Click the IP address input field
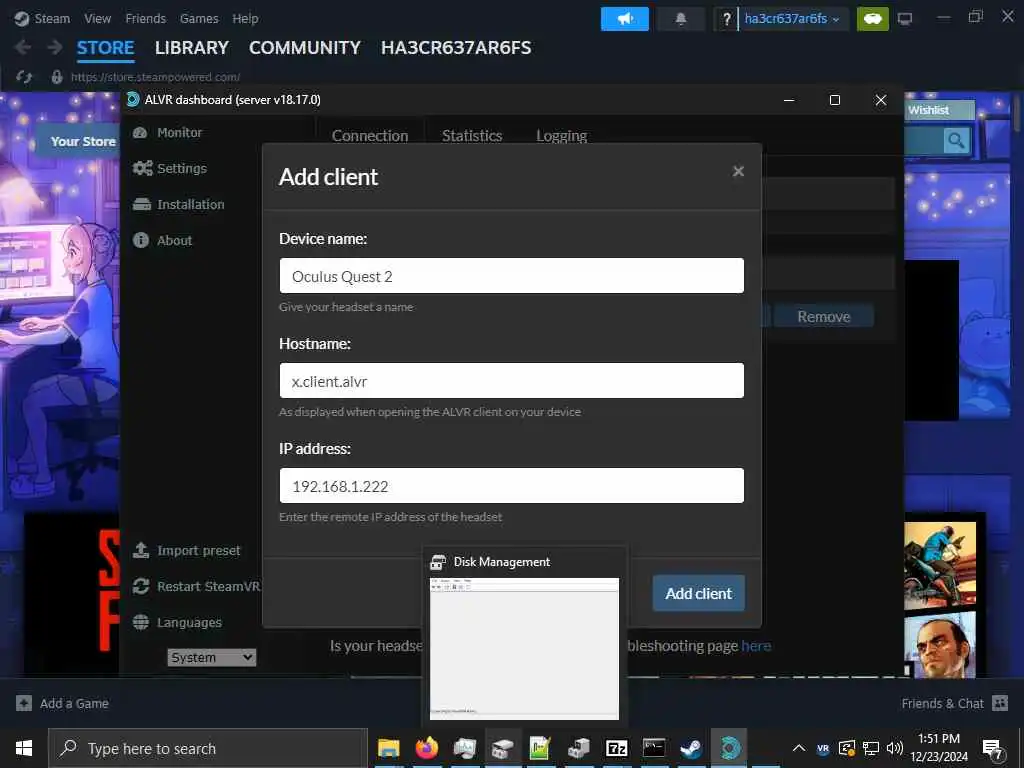Screen dimensions: 1024x768 [511, 486]
